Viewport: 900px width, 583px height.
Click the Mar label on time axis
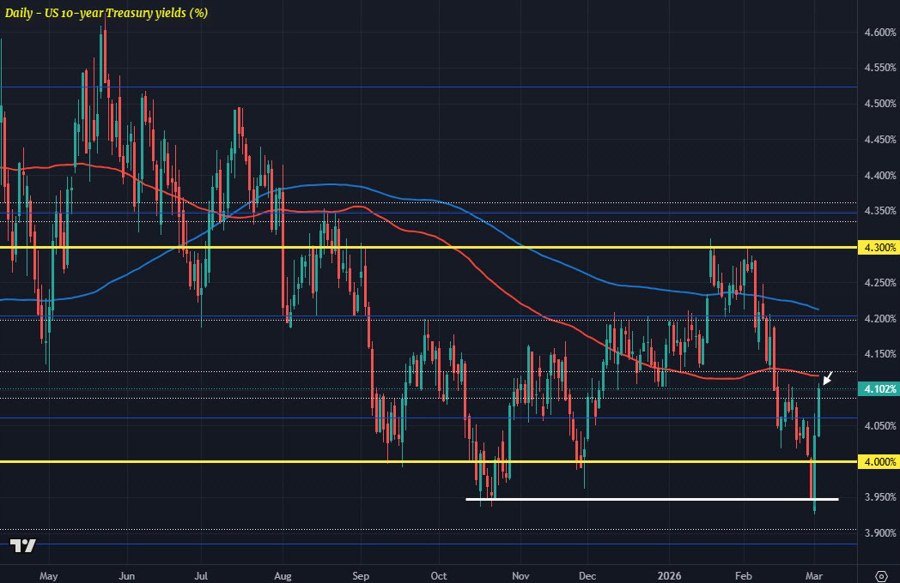coord(815,576)
